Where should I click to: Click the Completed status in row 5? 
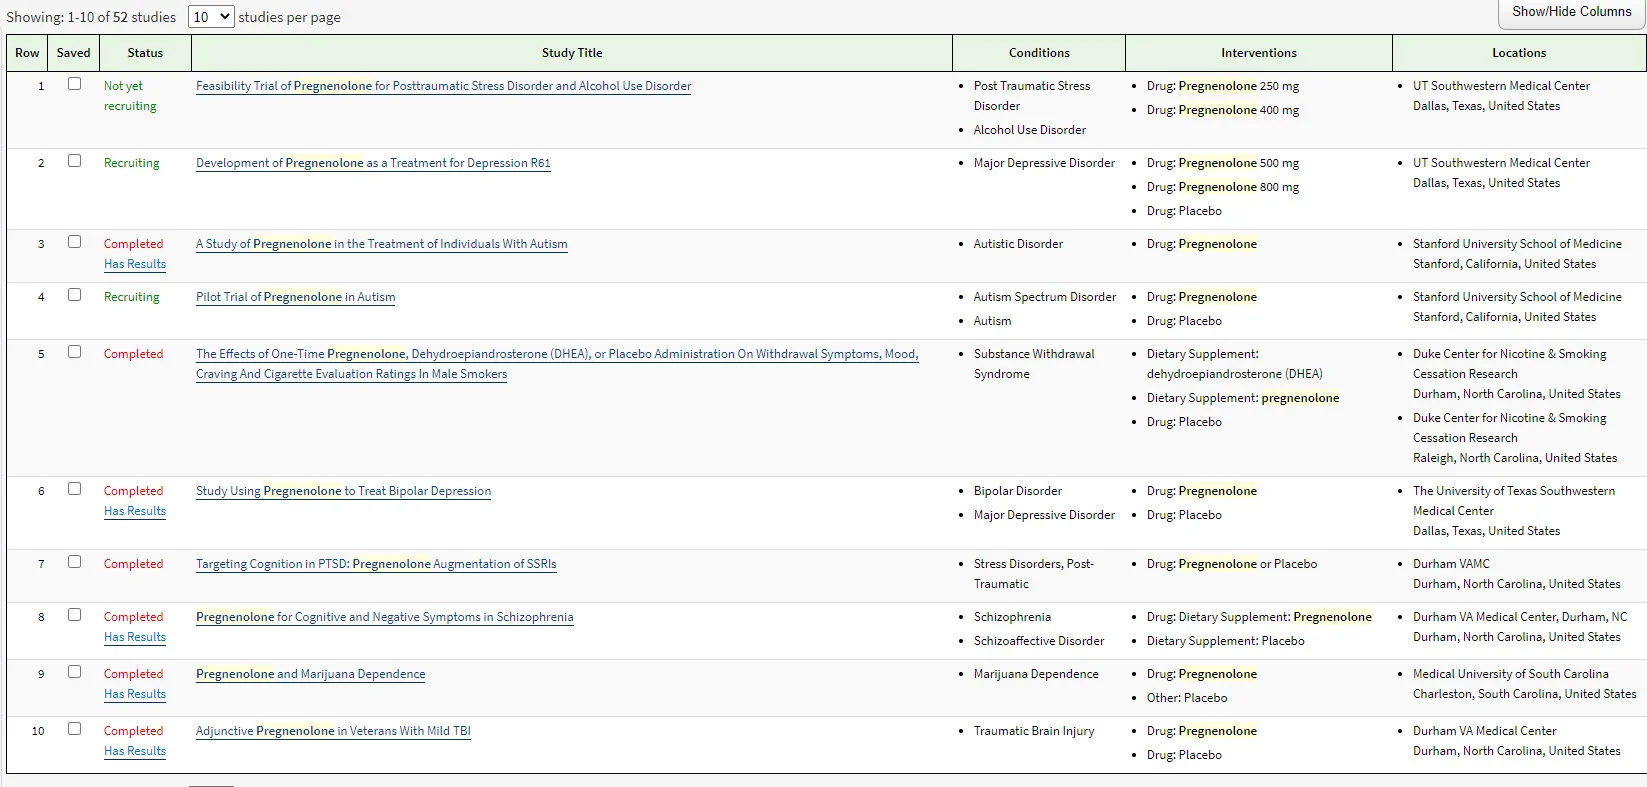133,354
